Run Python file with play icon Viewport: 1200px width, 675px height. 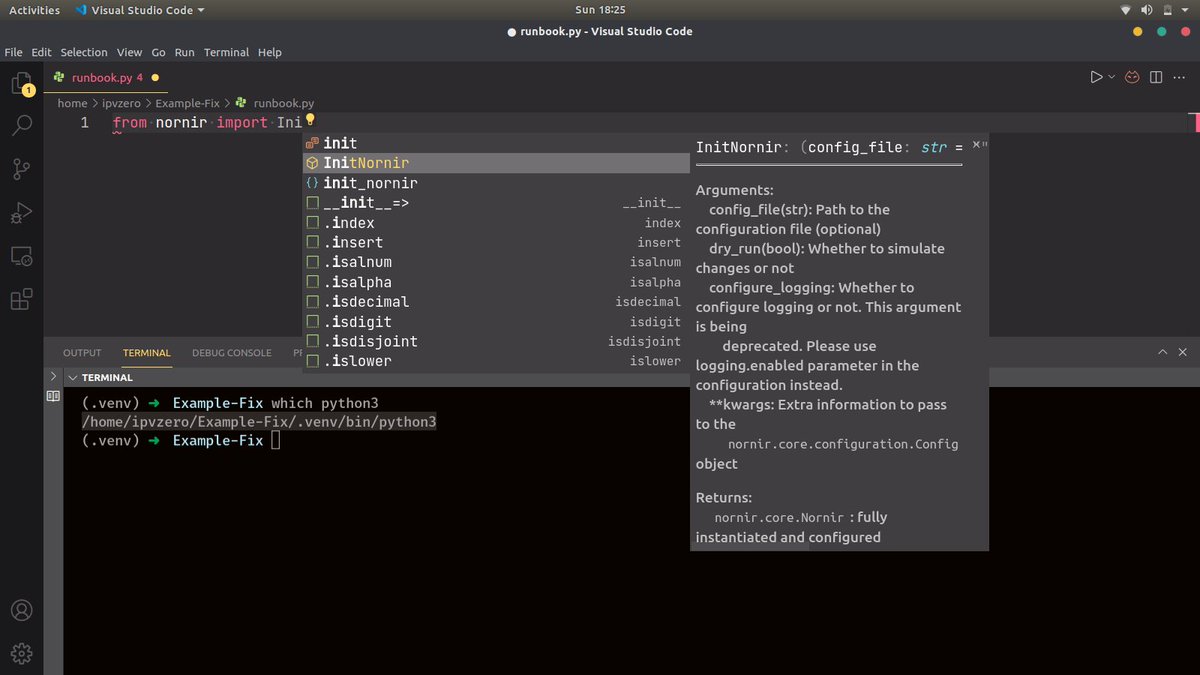[1096, 77]
